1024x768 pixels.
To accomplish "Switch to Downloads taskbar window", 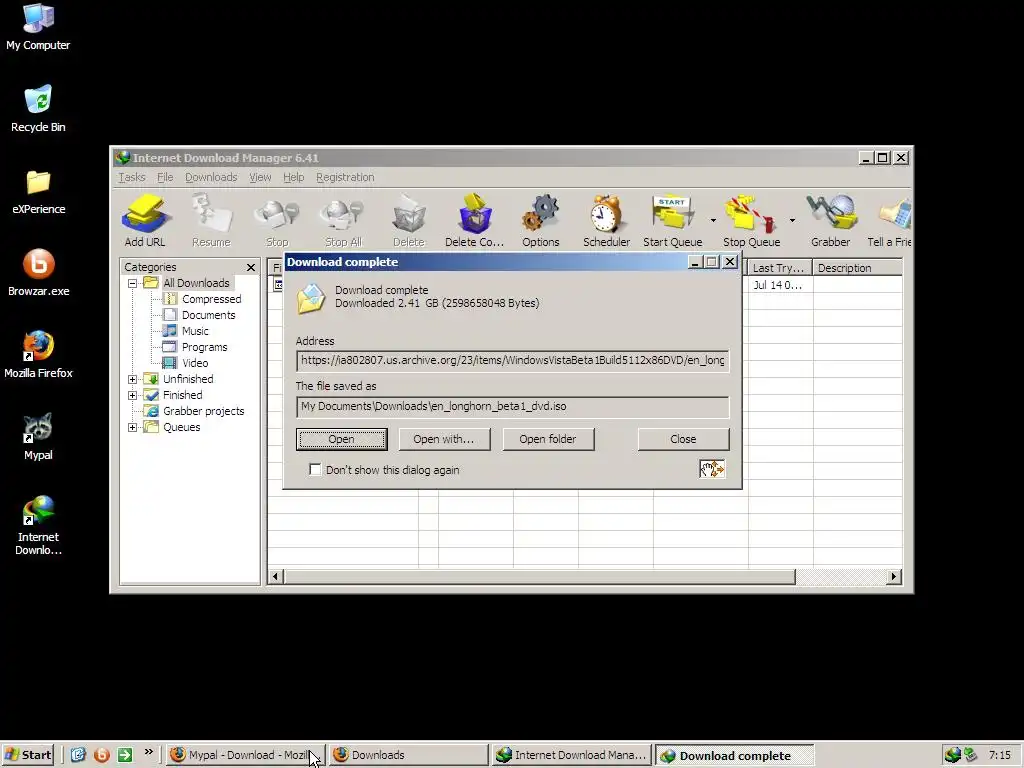I will click(x=408, y=755).
